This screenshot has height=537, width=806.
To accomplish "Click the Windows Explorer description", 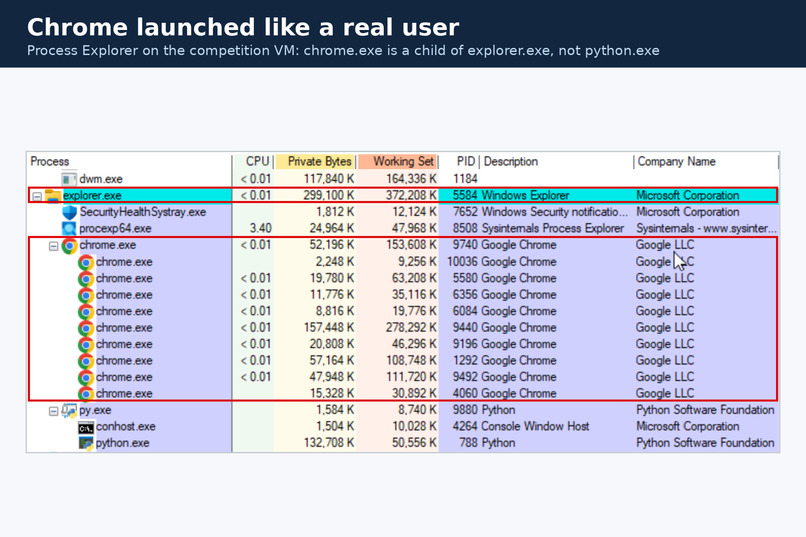I will pyautogui.click(x=525, y=195).
